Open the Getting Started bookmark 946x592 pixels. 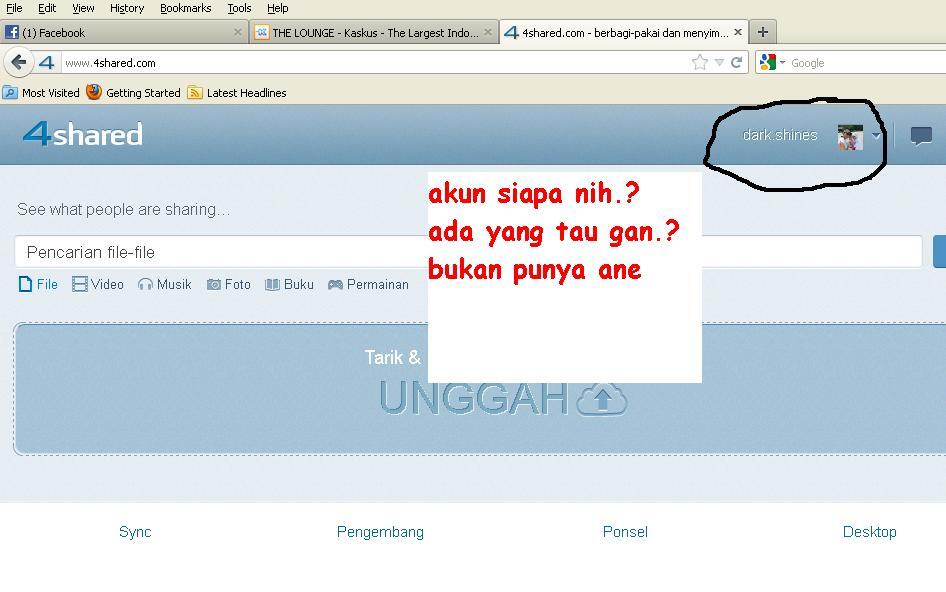pos(133,93)
